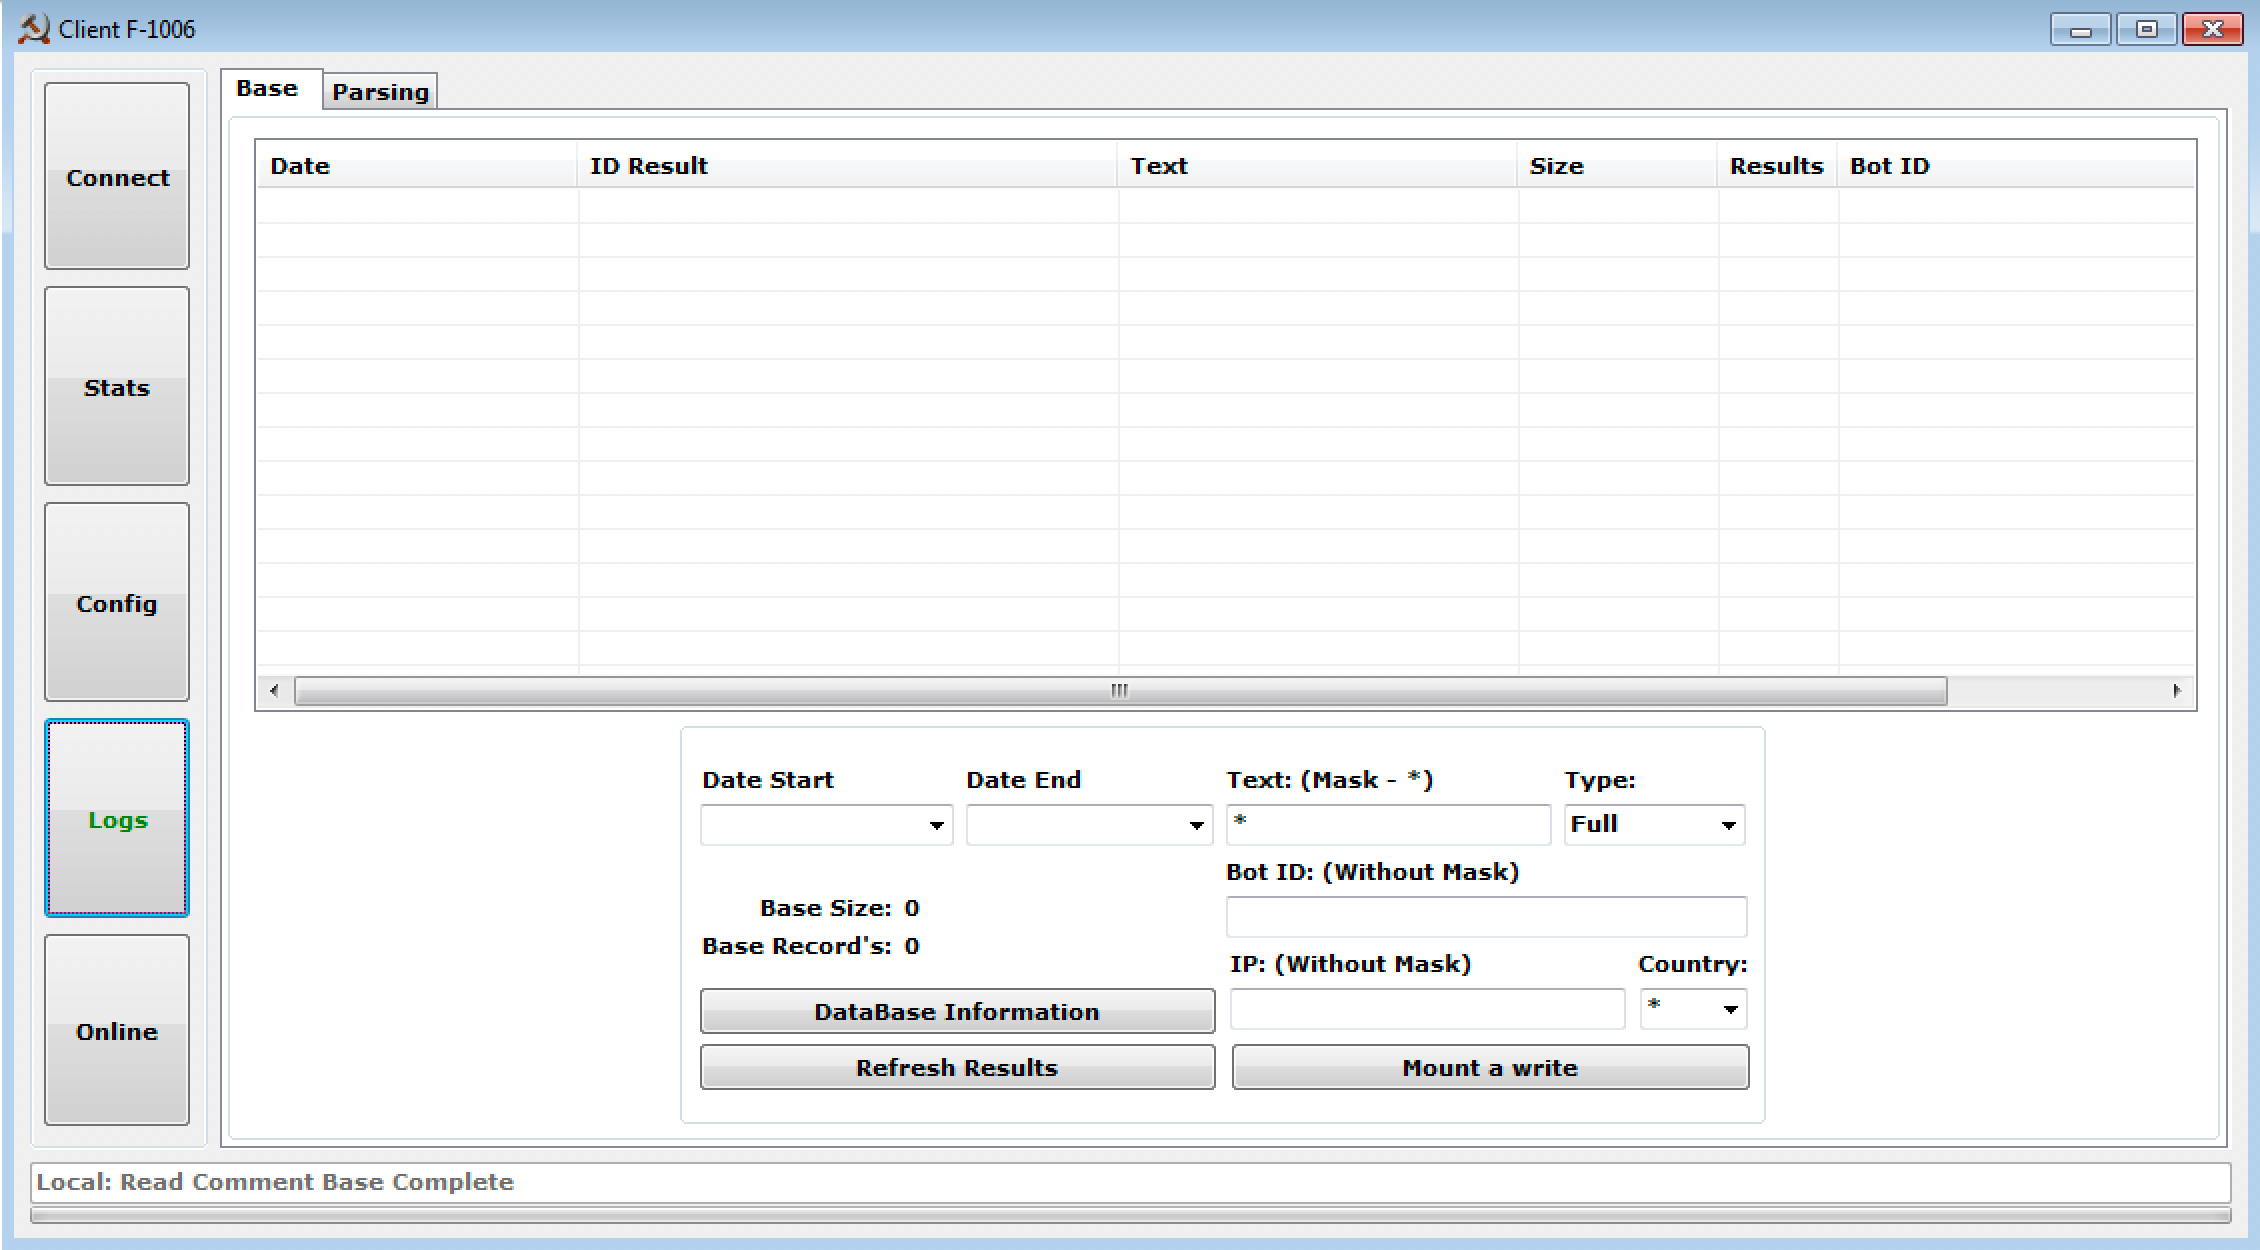Switch to the Parsing tab

[380, 92]
